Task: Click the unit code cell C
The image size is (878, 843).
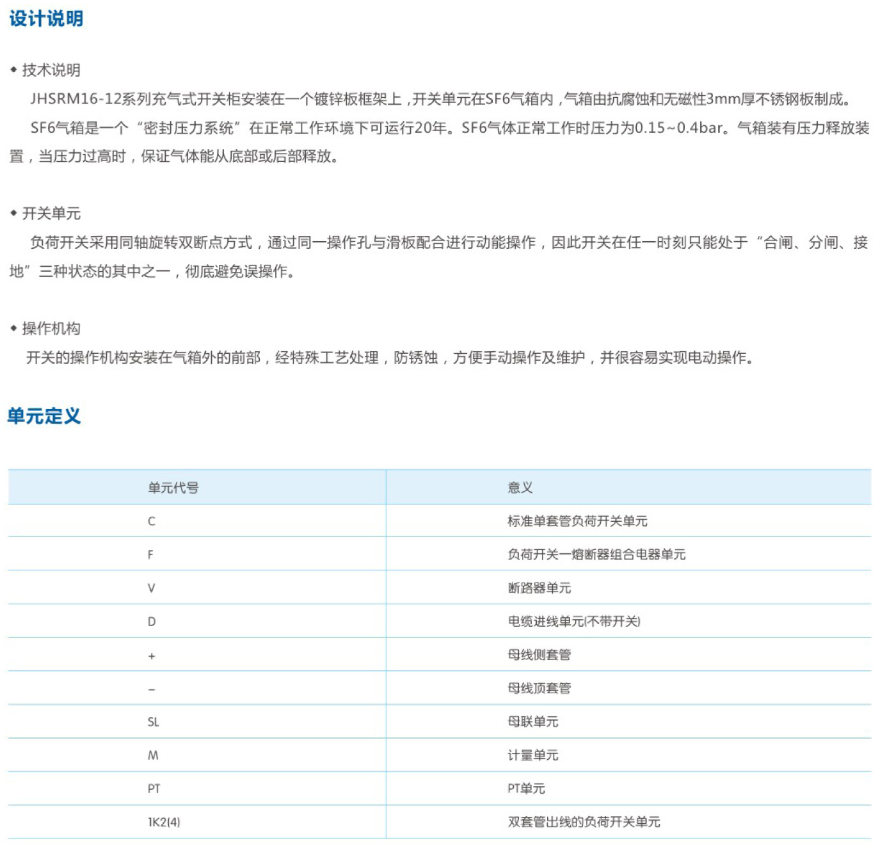Action: (151, 521)
